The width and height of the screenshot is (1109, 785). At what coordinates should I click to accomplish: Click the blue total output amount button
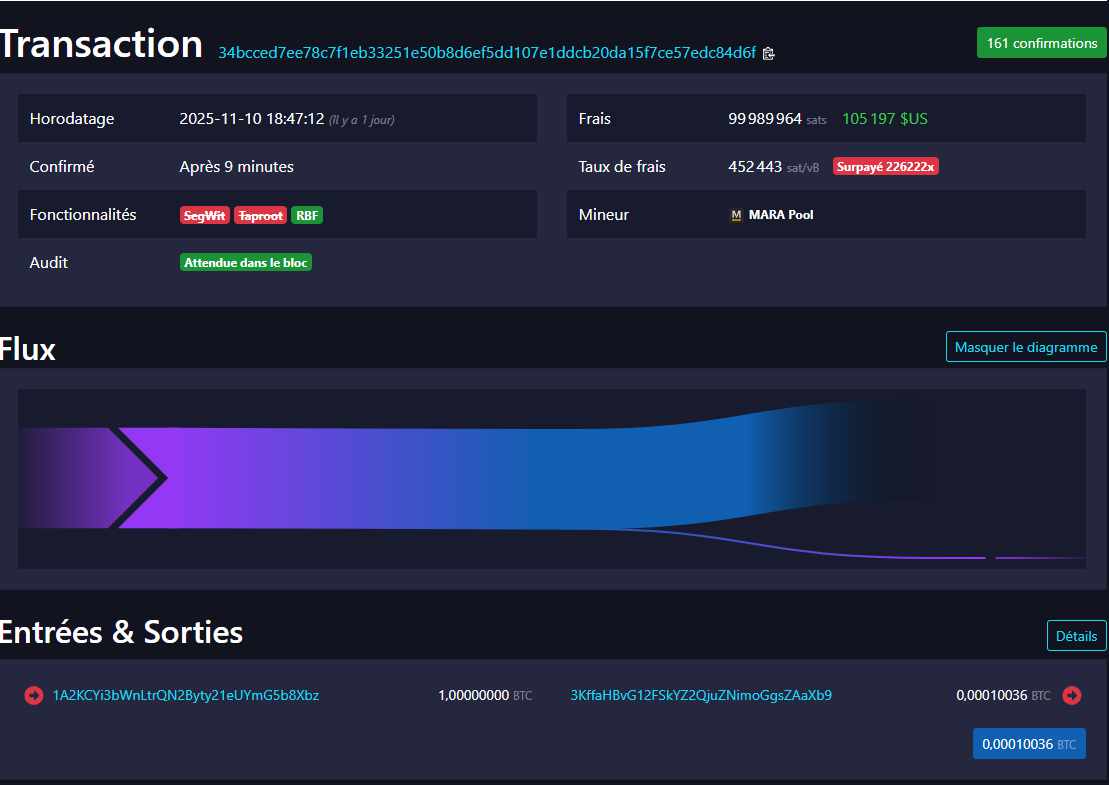coord(1029,743)
